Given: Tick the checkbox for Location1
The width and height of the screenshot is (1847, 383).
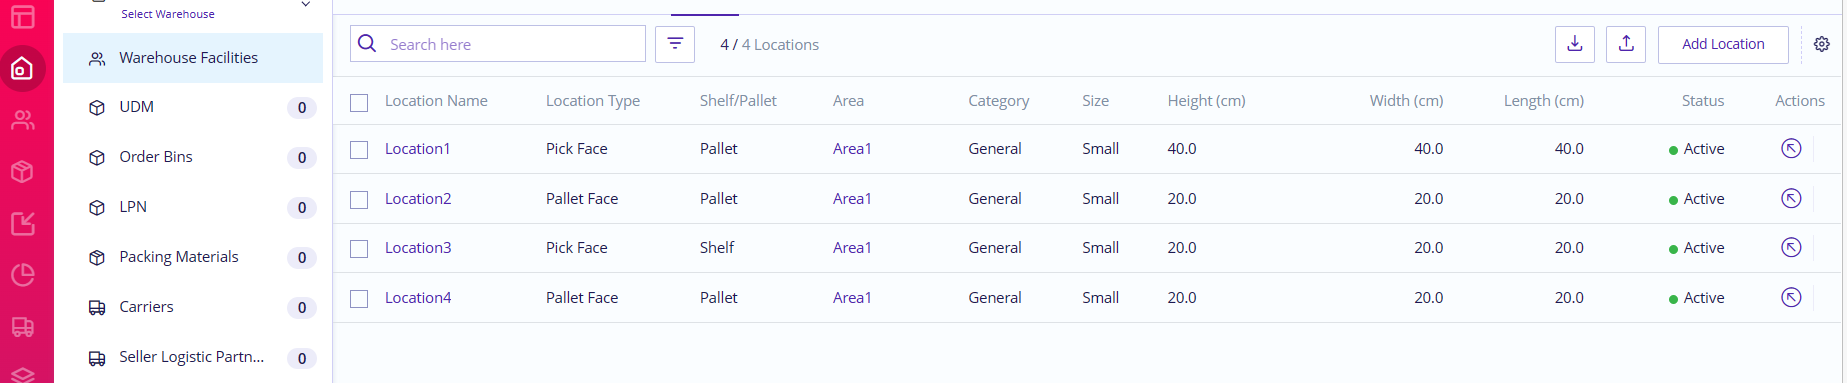Looking at the screenshot, I should pyautogui.click(x=359, y=149).
